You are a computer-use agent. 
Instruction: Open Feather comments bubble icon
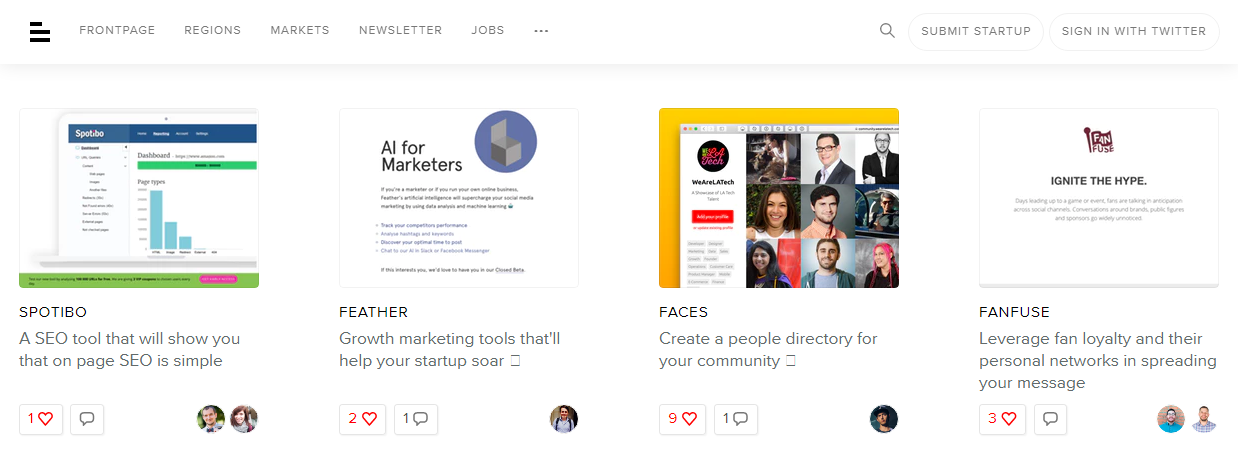pos(416,419)
